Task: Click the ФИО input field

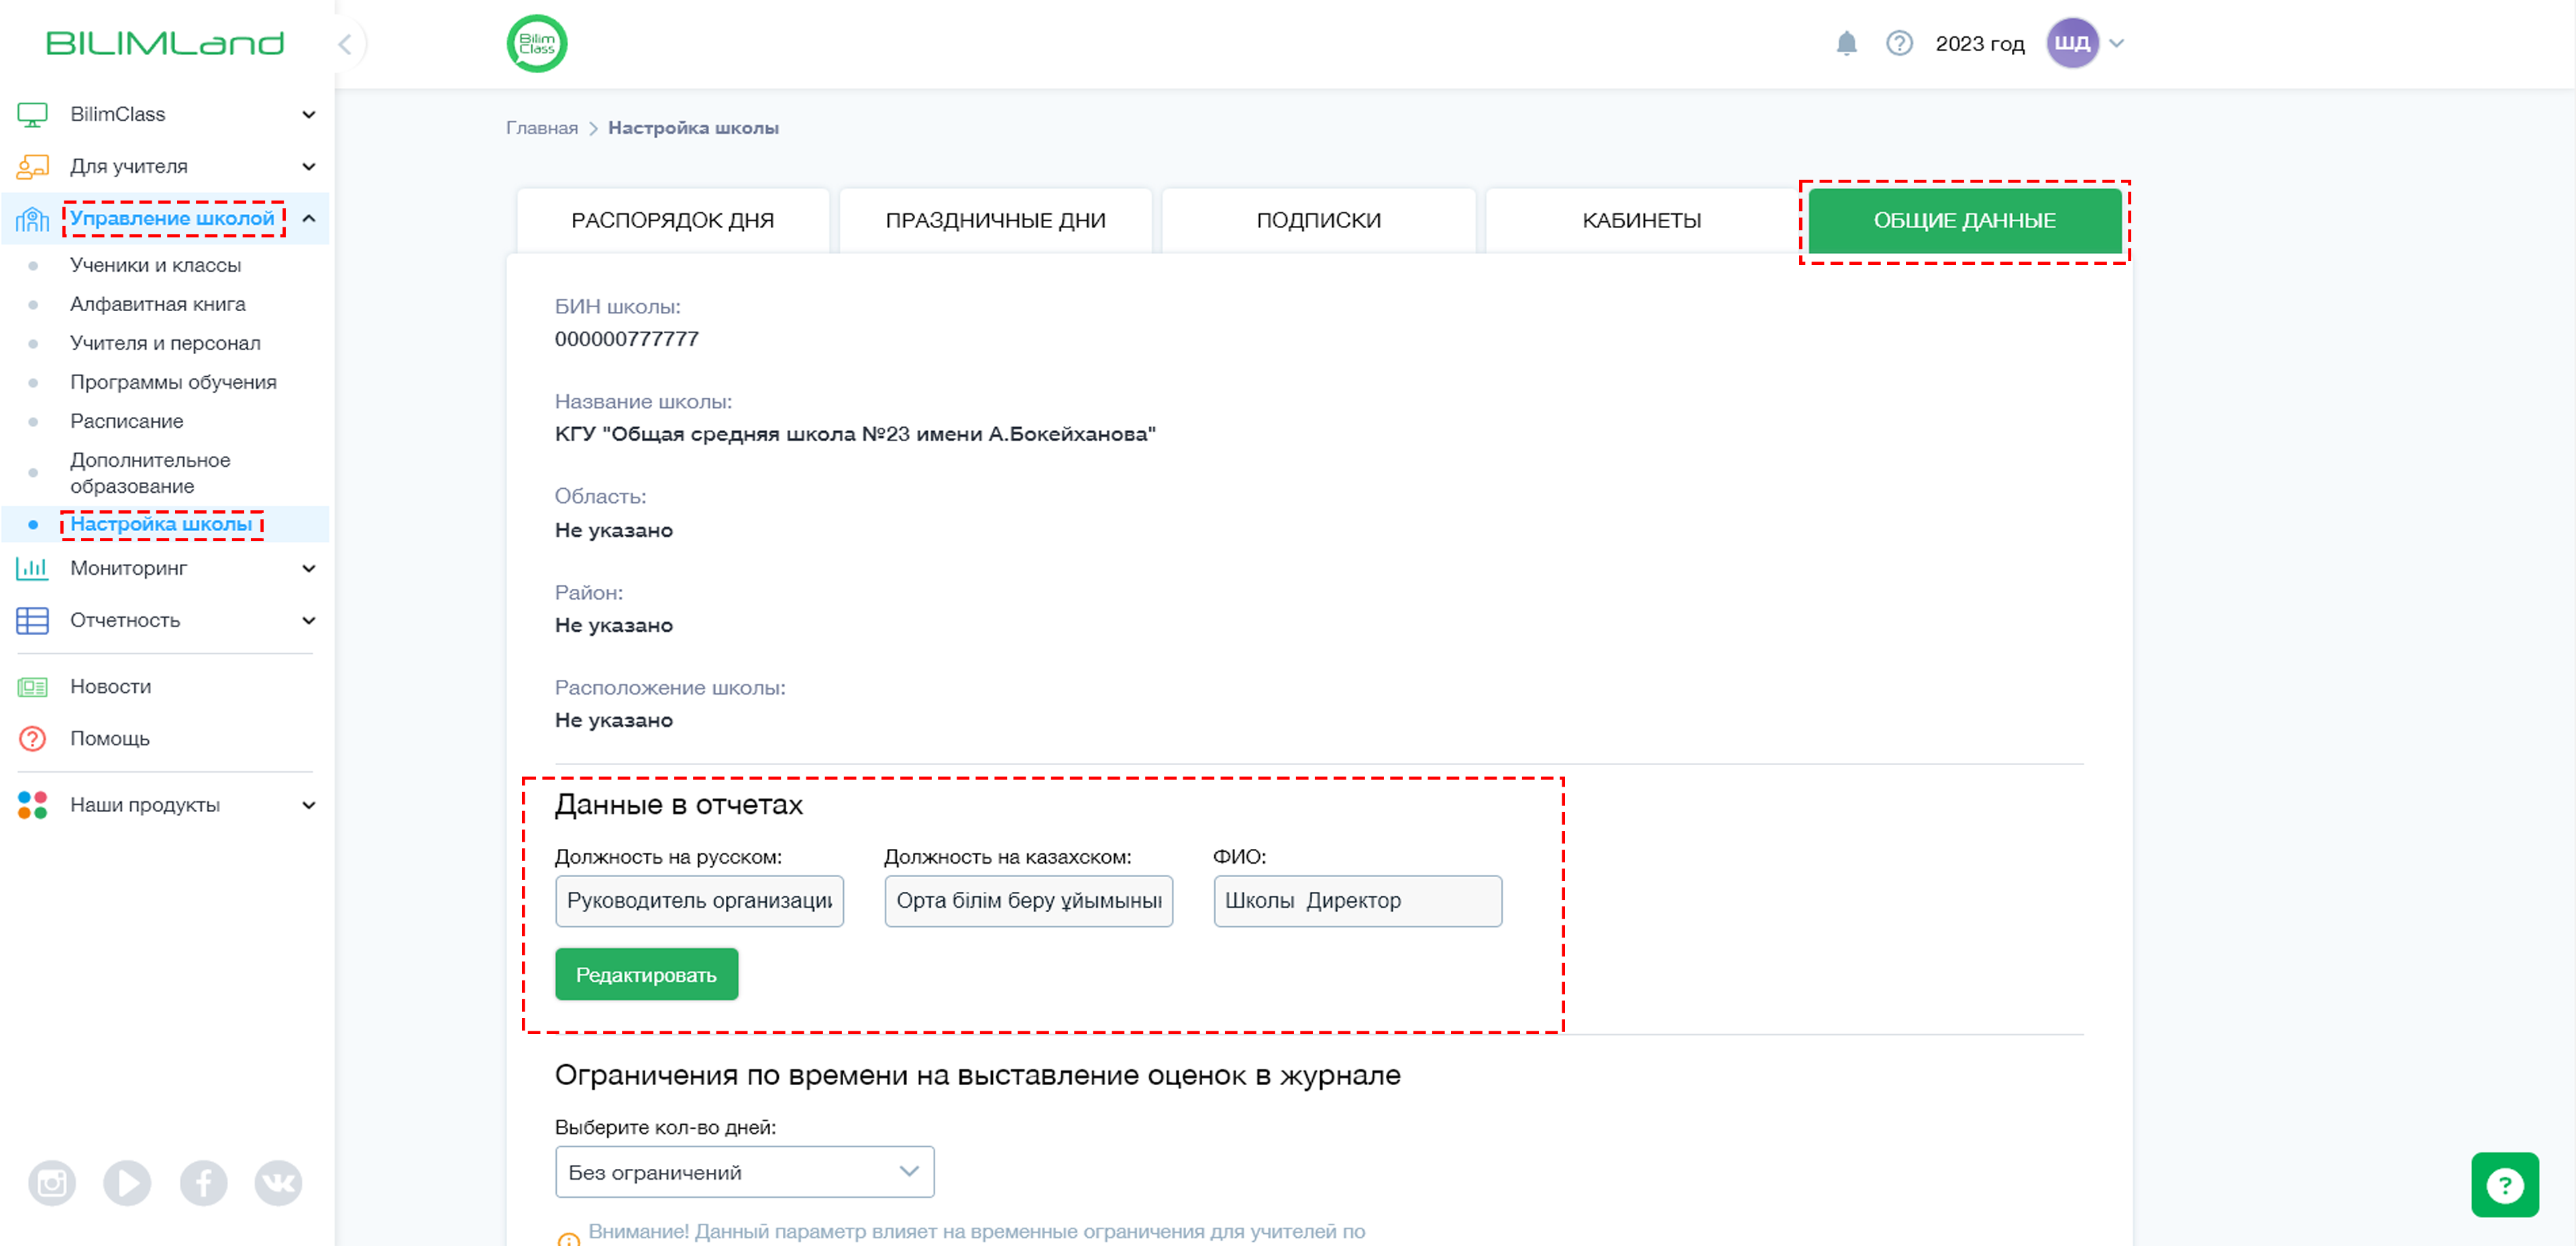Action: click(x=1357, y=901)
